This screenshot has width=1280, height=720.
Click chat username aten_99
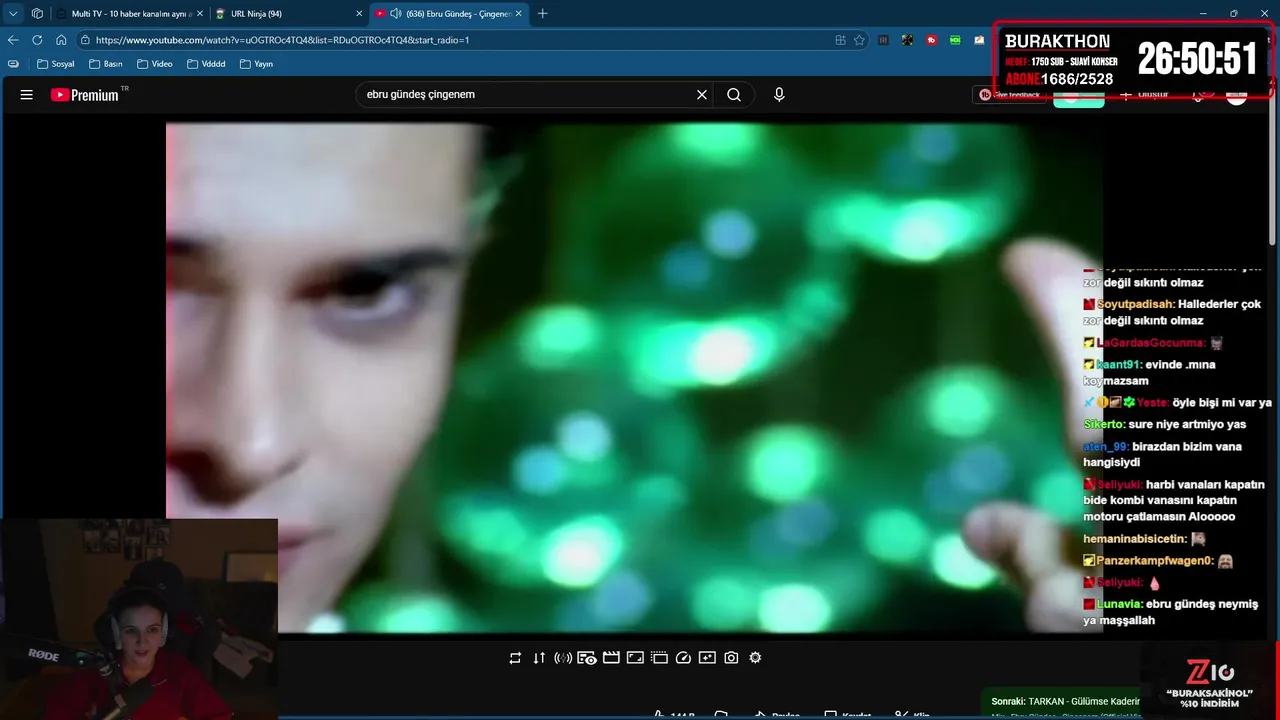tap(1106, 446)
